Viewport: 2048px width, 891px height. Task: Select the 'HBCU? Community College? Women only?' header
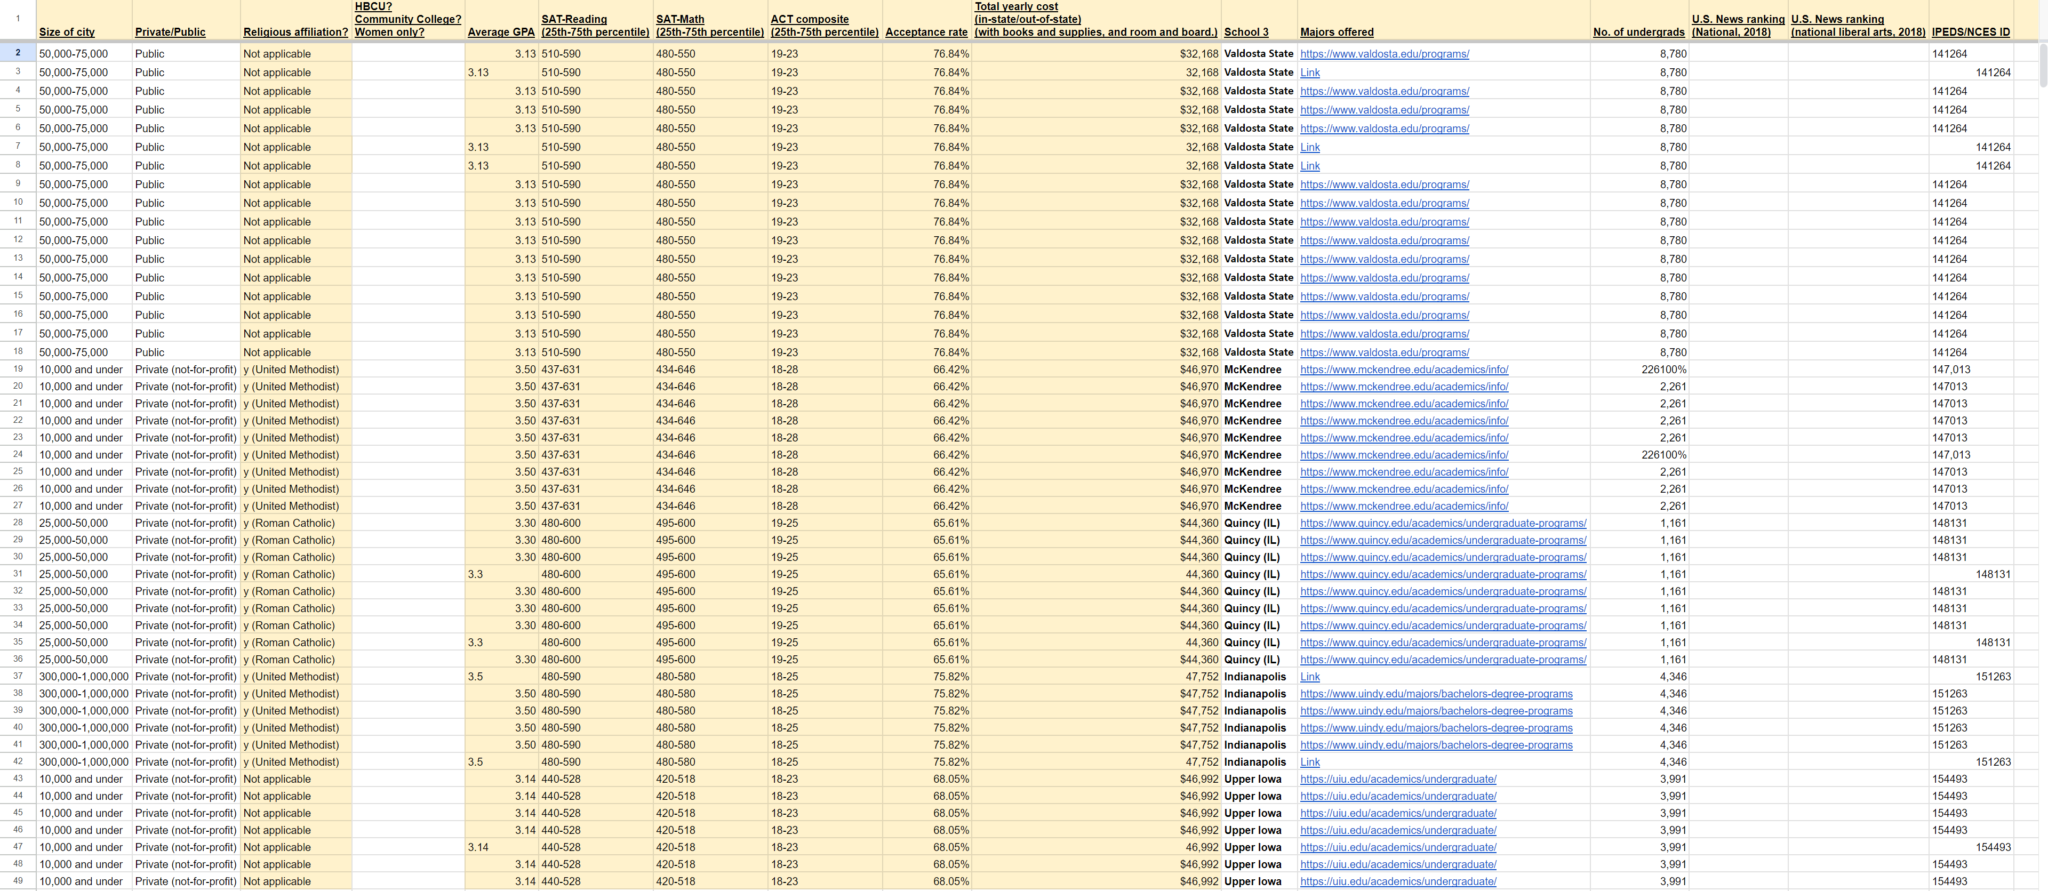[408, 19]
